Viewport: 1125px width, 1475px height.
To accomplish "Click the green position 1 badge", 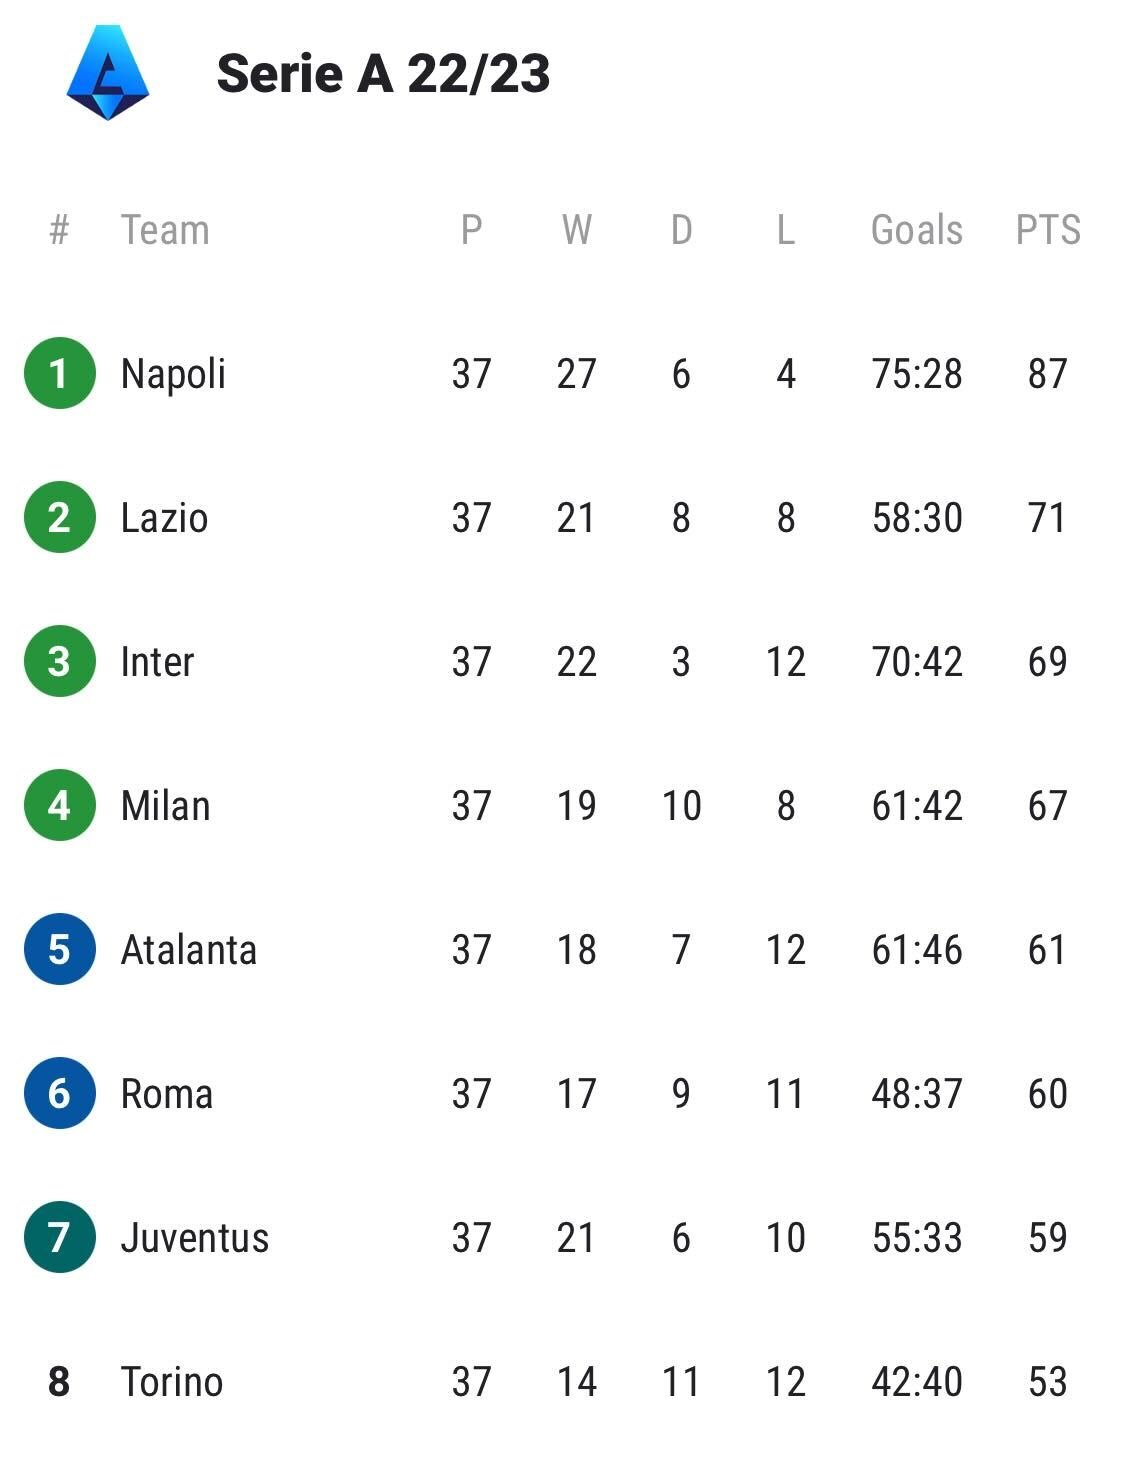I will [59, 373].
